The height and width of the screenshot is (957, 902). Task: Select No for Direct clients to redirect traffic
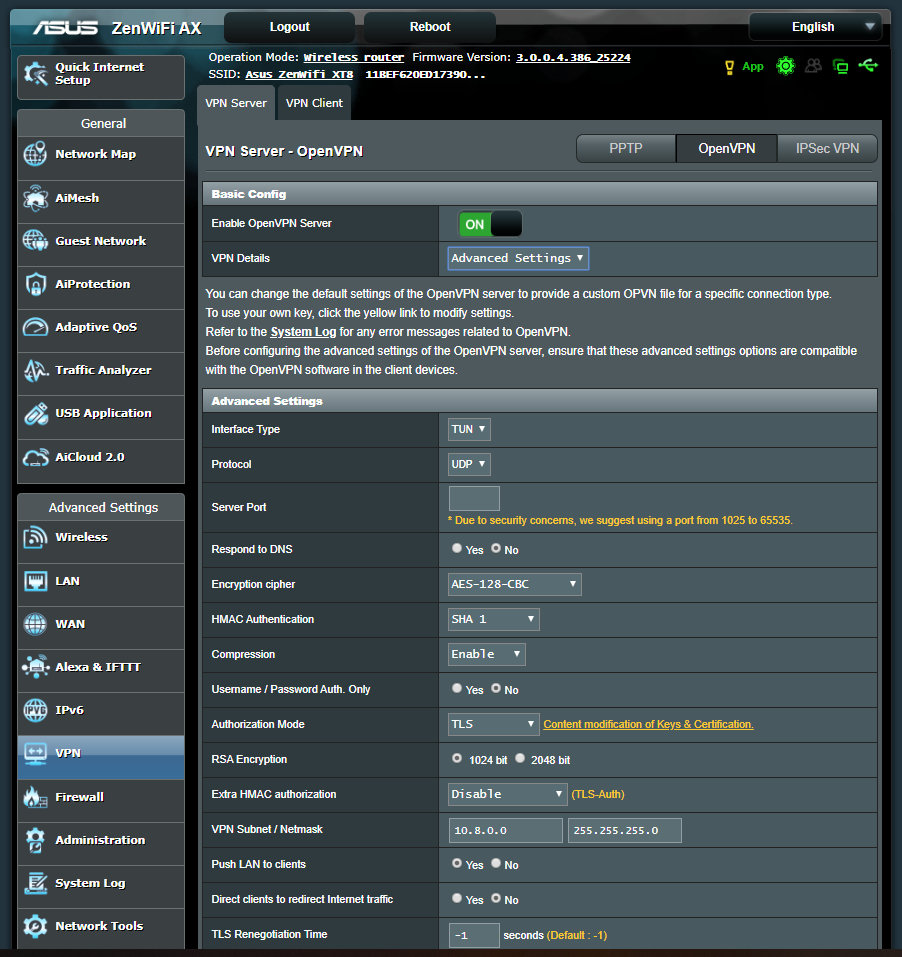point(496,898)
